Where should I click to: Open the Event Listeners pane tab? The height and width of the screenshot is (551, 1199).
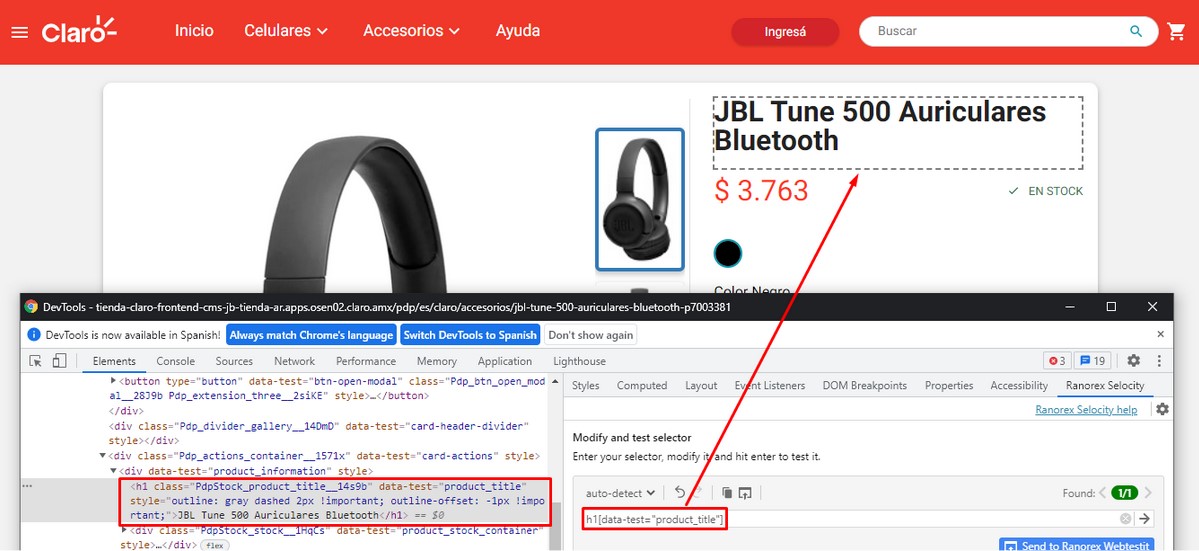770,385
